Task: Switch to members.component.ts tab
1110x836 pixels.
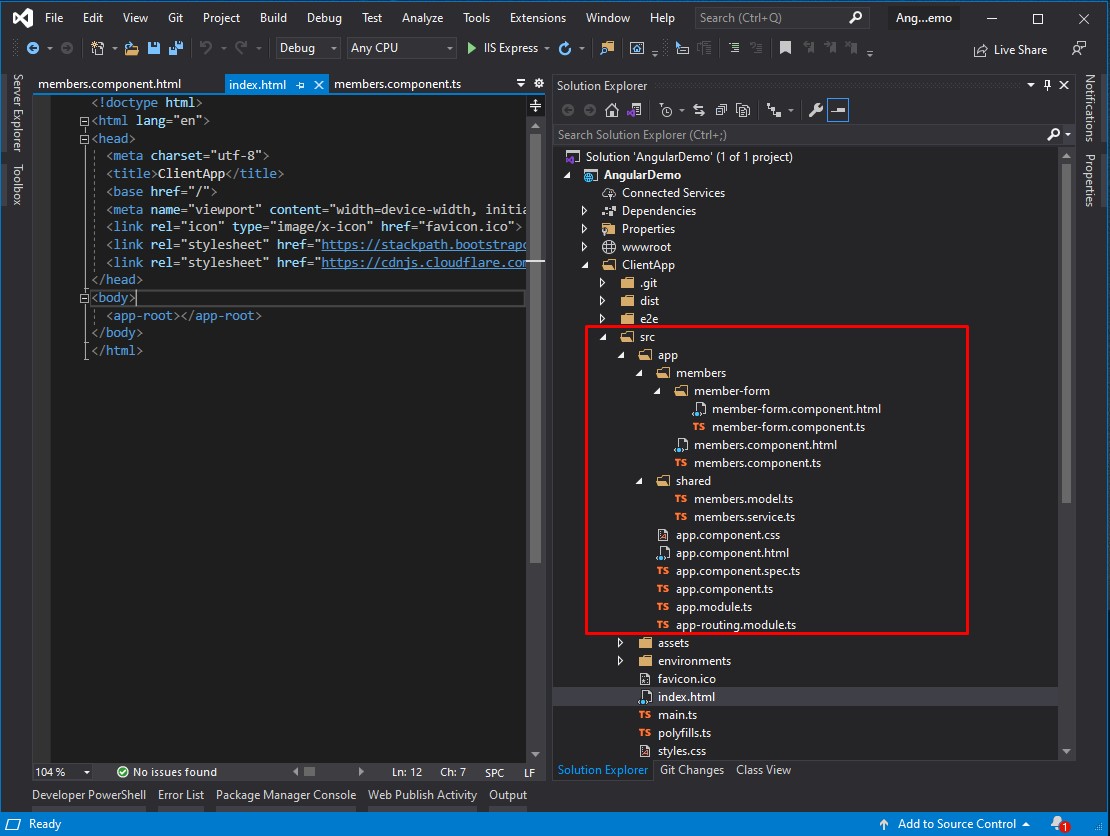Action: [397, 84]
